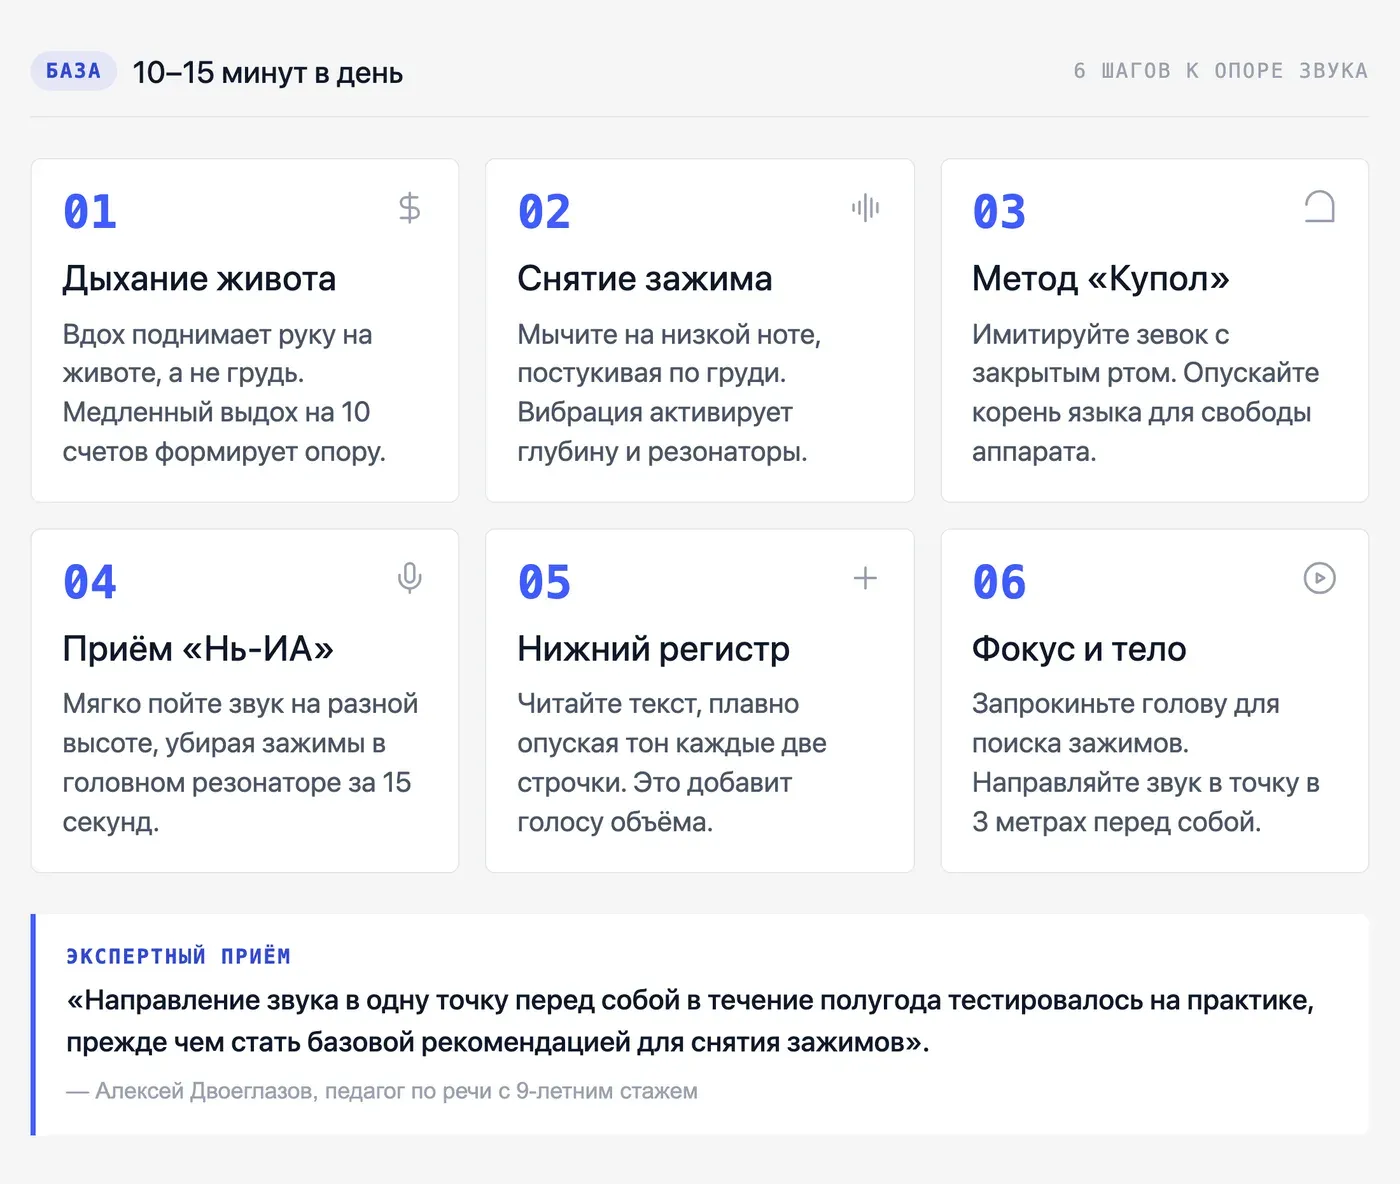Click the '6 ШАГОВ К ОПОРЕ ЗВУКА' label
This screenshot has width=1400, height=1184.
(x=1220, y=71)
